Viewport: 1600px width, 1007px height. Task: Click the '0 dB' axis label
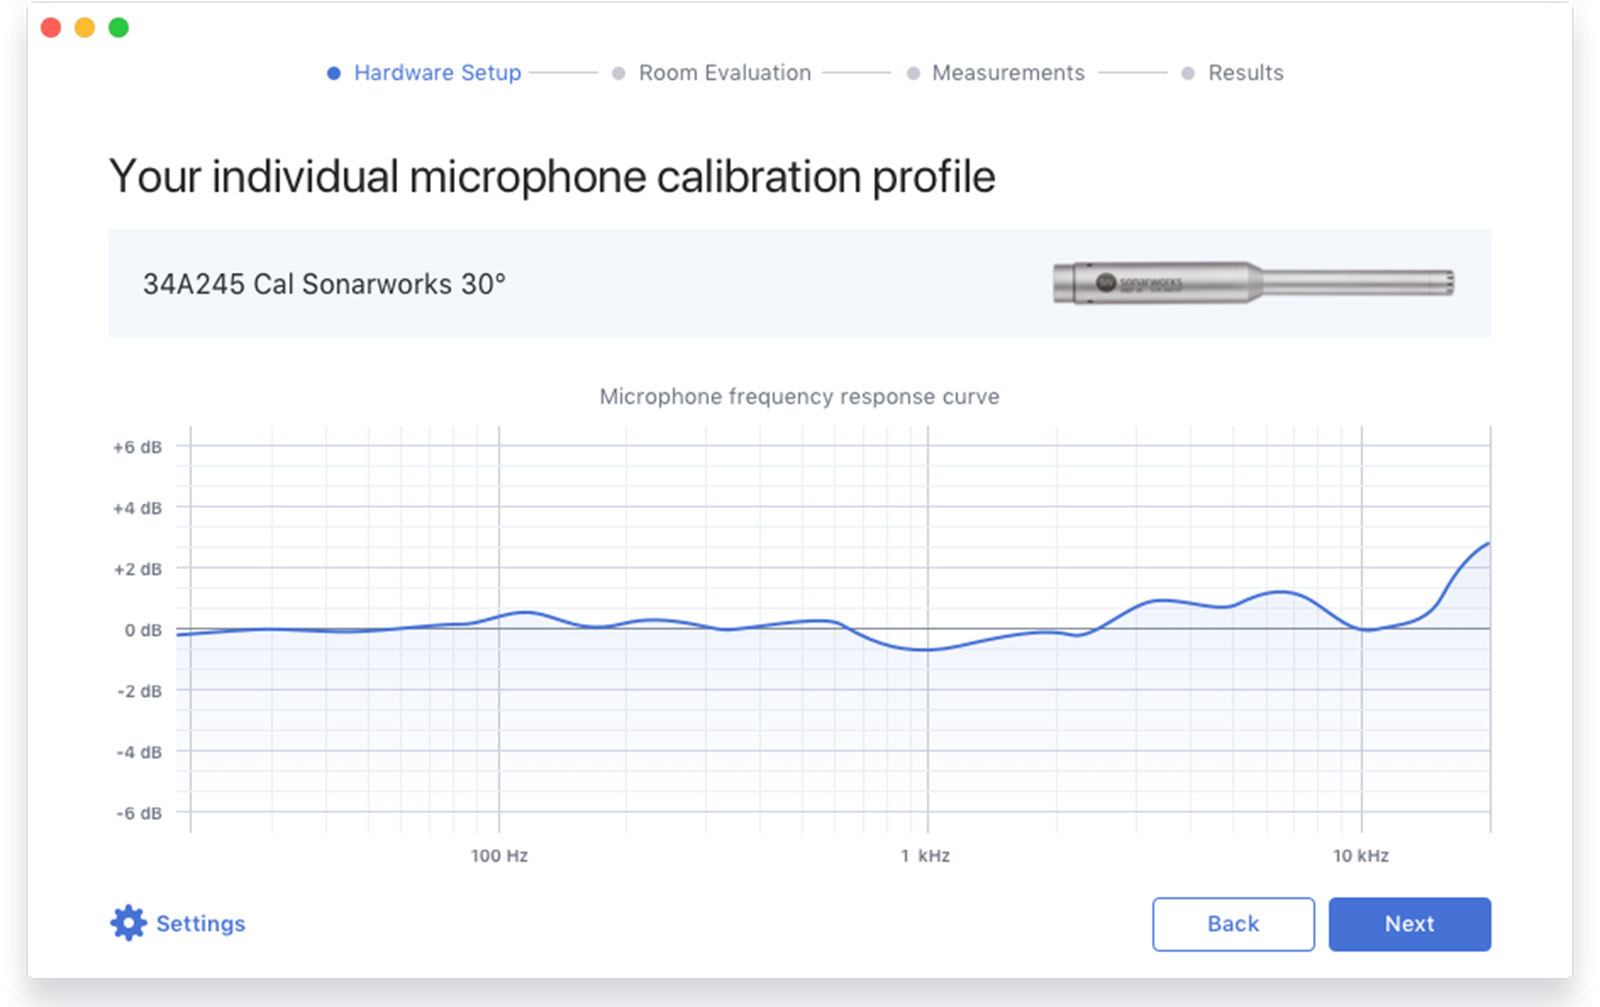tap(143, 630)
